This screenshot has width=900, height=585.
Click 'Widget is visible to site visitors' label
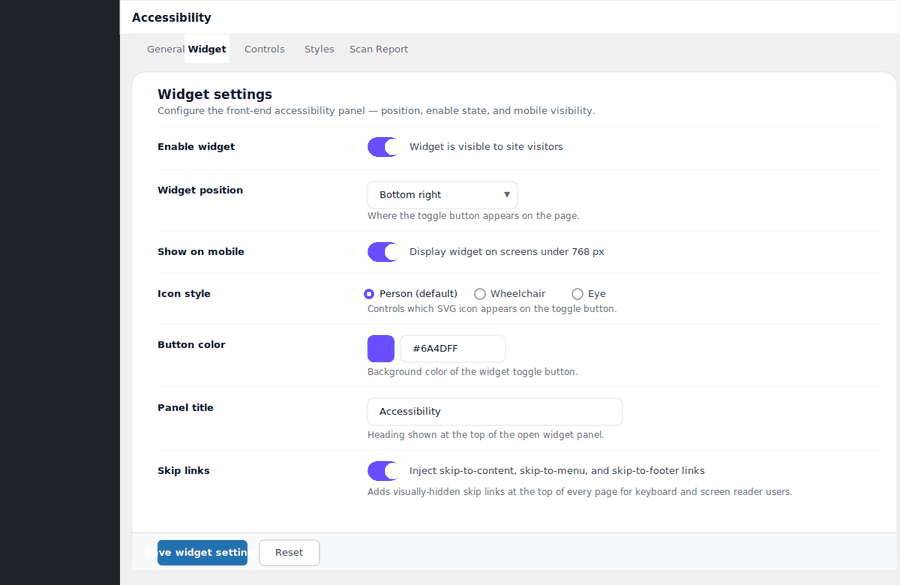tap(486, 147)
